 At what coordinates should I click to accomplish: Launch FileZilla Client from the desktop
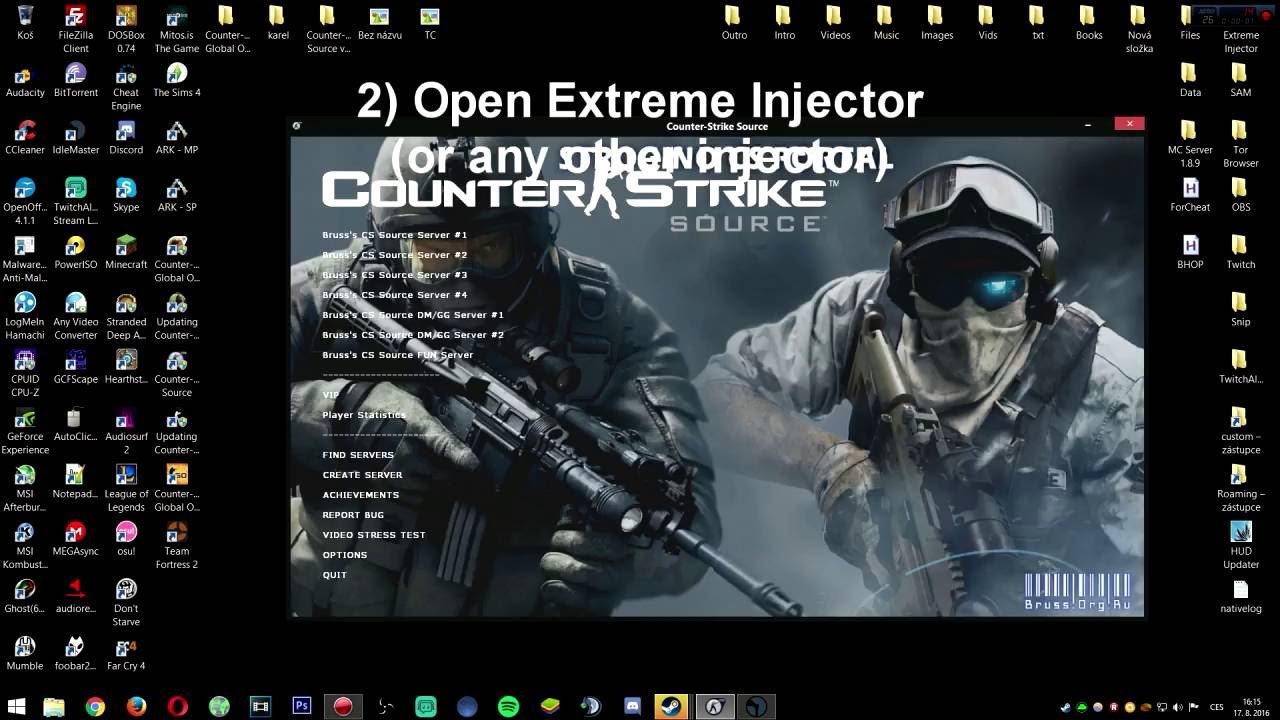(x=75, y=28)
